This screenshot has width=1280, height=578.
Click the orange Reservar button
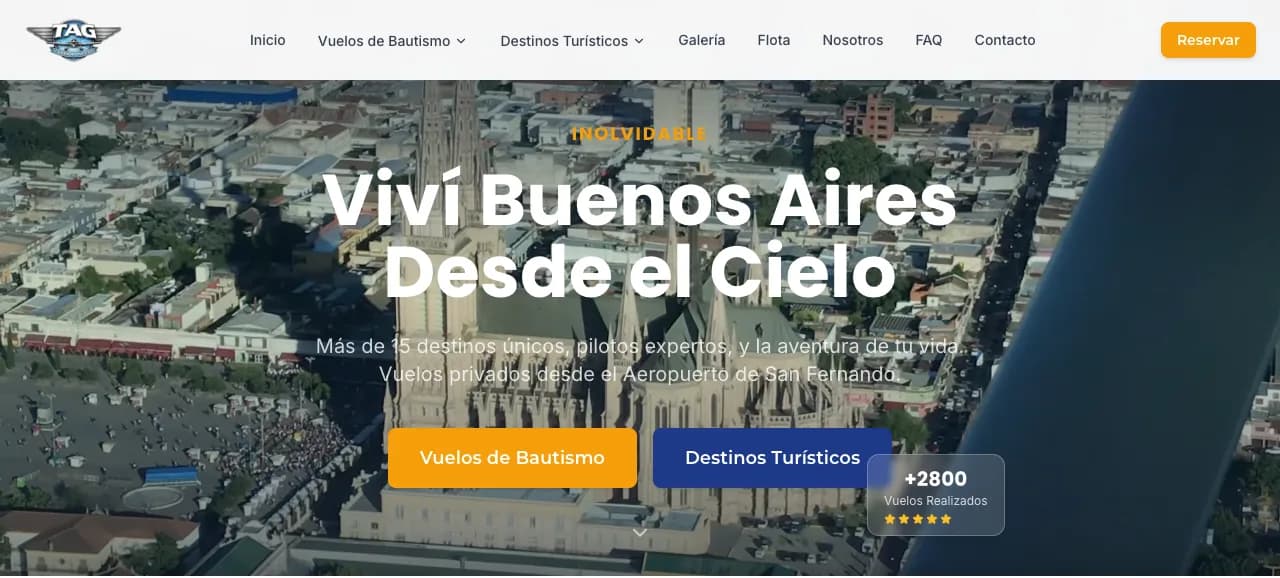pos(1208,40)
